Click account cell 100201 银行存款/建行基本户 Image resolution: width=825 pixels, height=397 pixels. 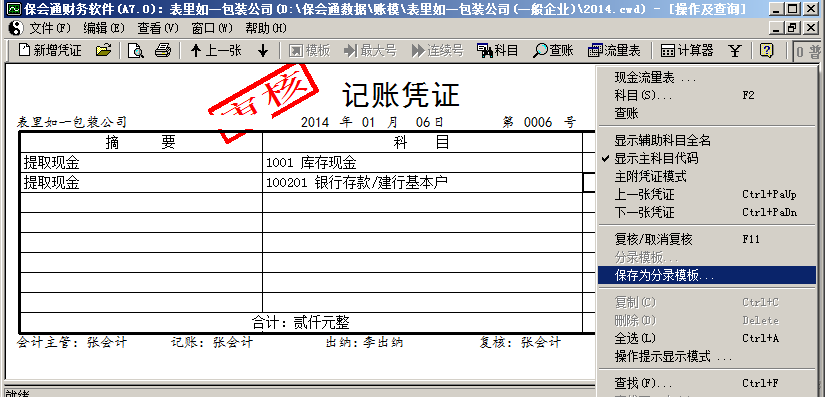(422, 182)
